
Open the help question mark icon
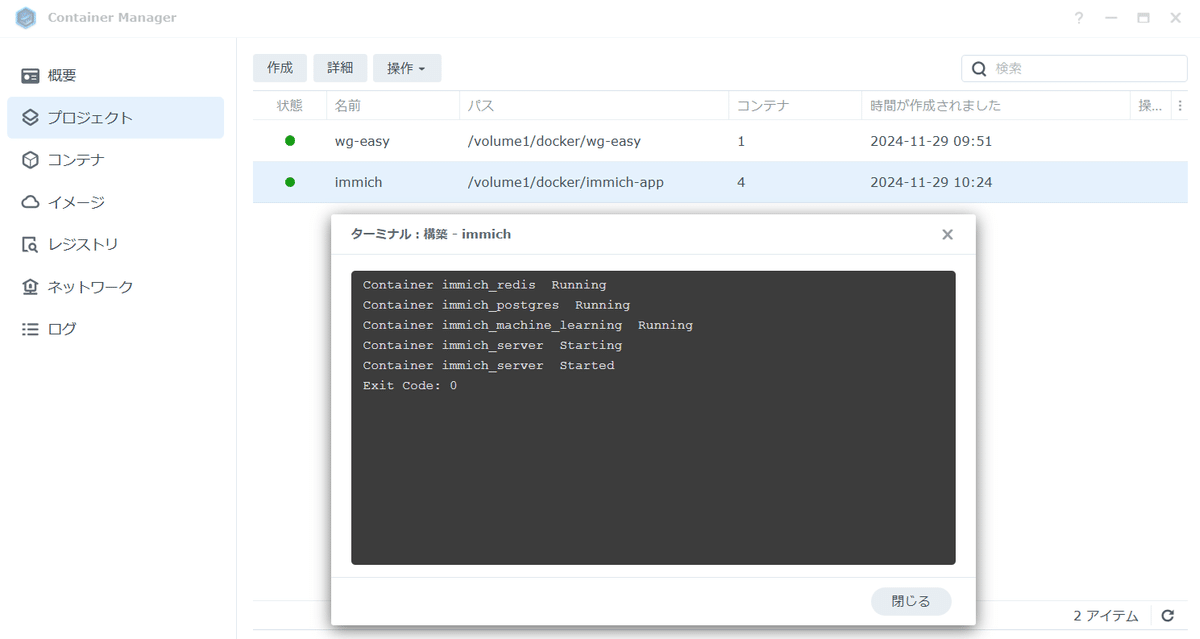[1079, 18]
